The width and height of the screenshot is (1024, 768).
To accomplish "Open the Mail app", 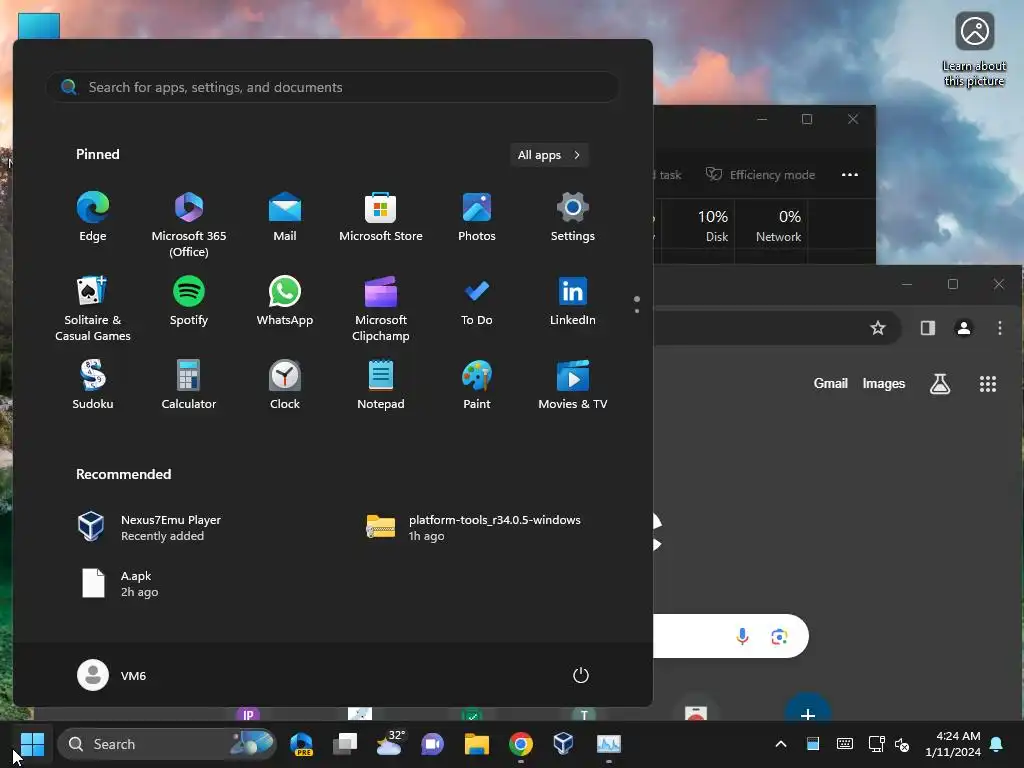I will [x=285, y=217].
